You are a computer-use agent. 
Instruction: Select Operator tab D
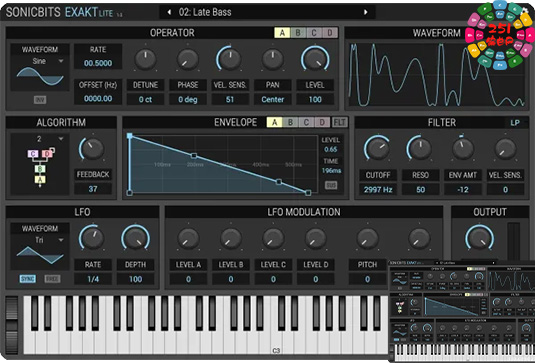330,33
